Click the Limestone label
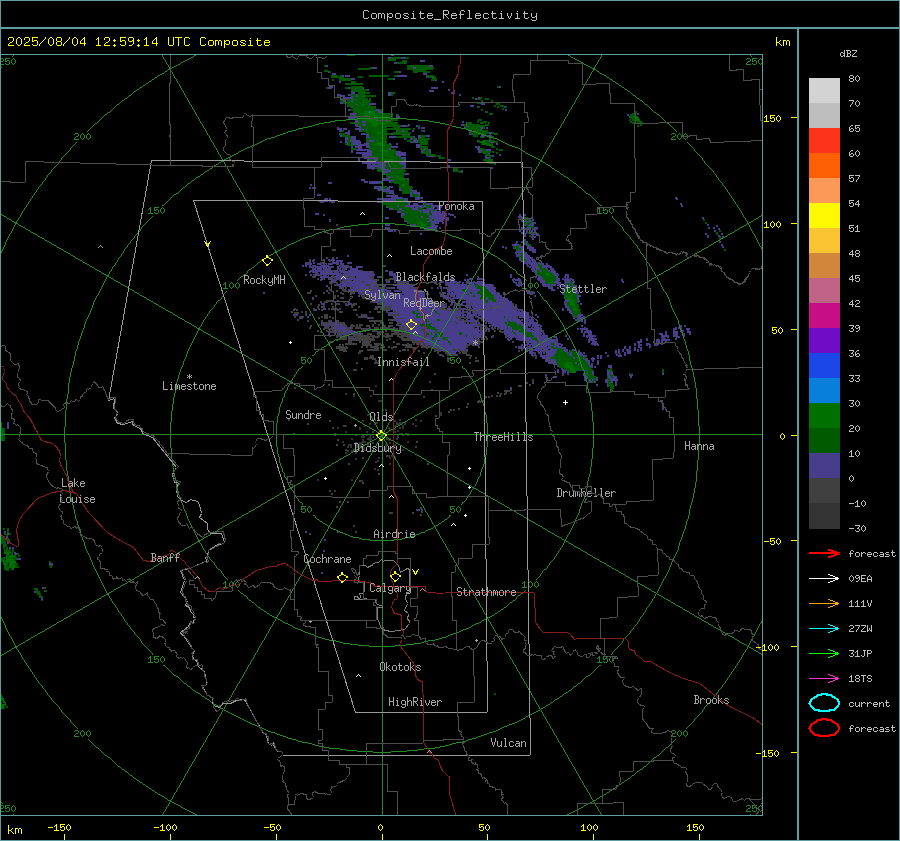Screen dimensions: 900x841 pos(189,386)
